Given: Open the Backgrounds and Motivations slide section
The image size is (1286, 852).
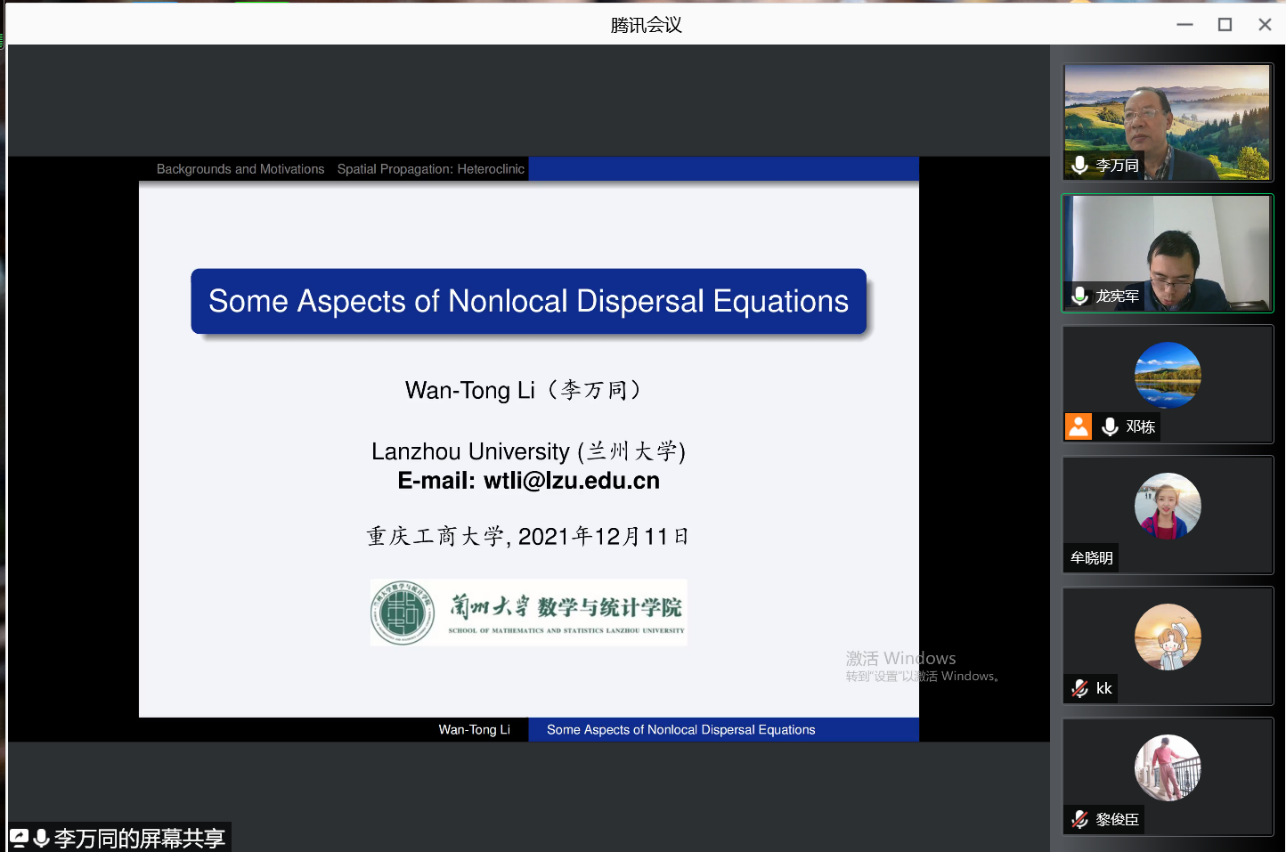Looking at the screenshot, I should [240, 169].
